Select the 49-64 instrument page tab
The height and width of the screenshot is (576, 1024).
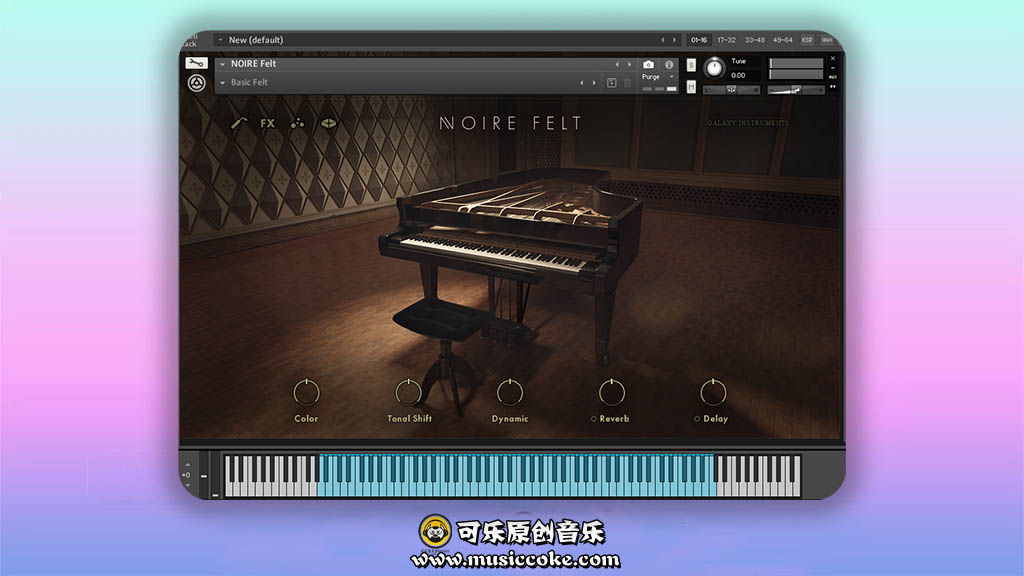coord(782,40)
